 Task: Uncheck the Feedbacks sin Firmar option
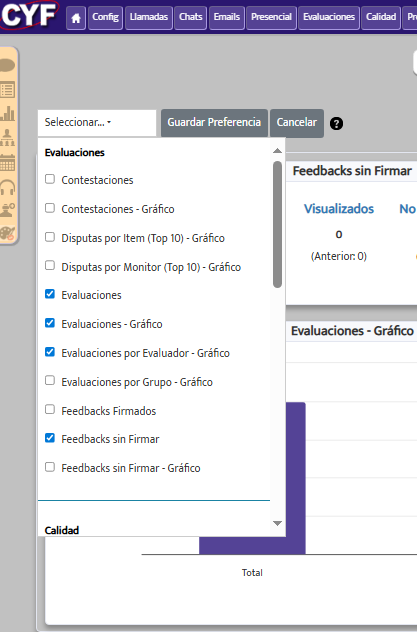tap(50, 438)
